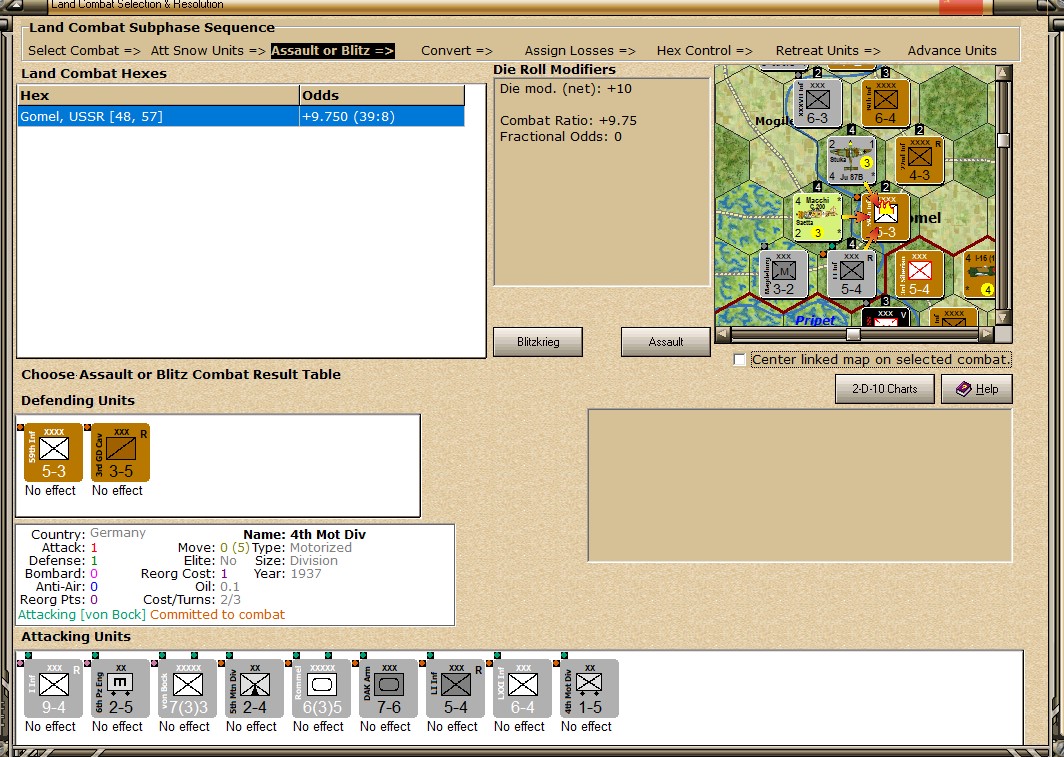Select the 4th Mot Div 1-5 unit

tap(590, 688)
